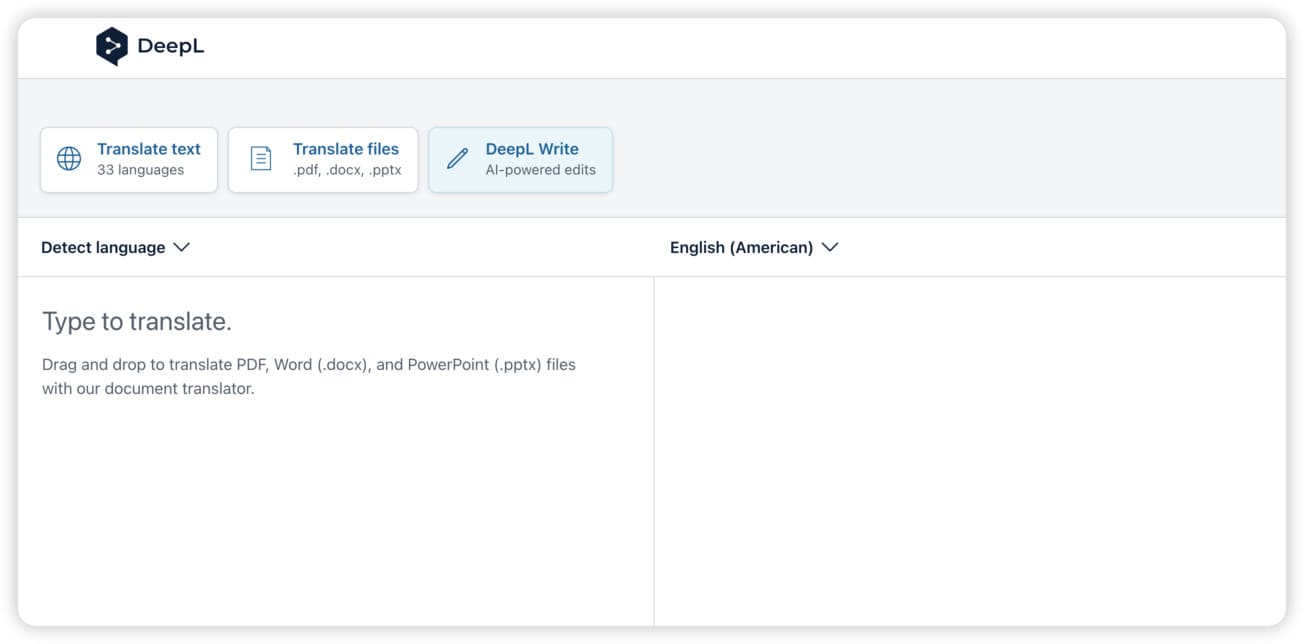Viewport: 1304px width, 644px height.
Task: Open the English (American) target language dropdown
Action: tap(753, 247)
